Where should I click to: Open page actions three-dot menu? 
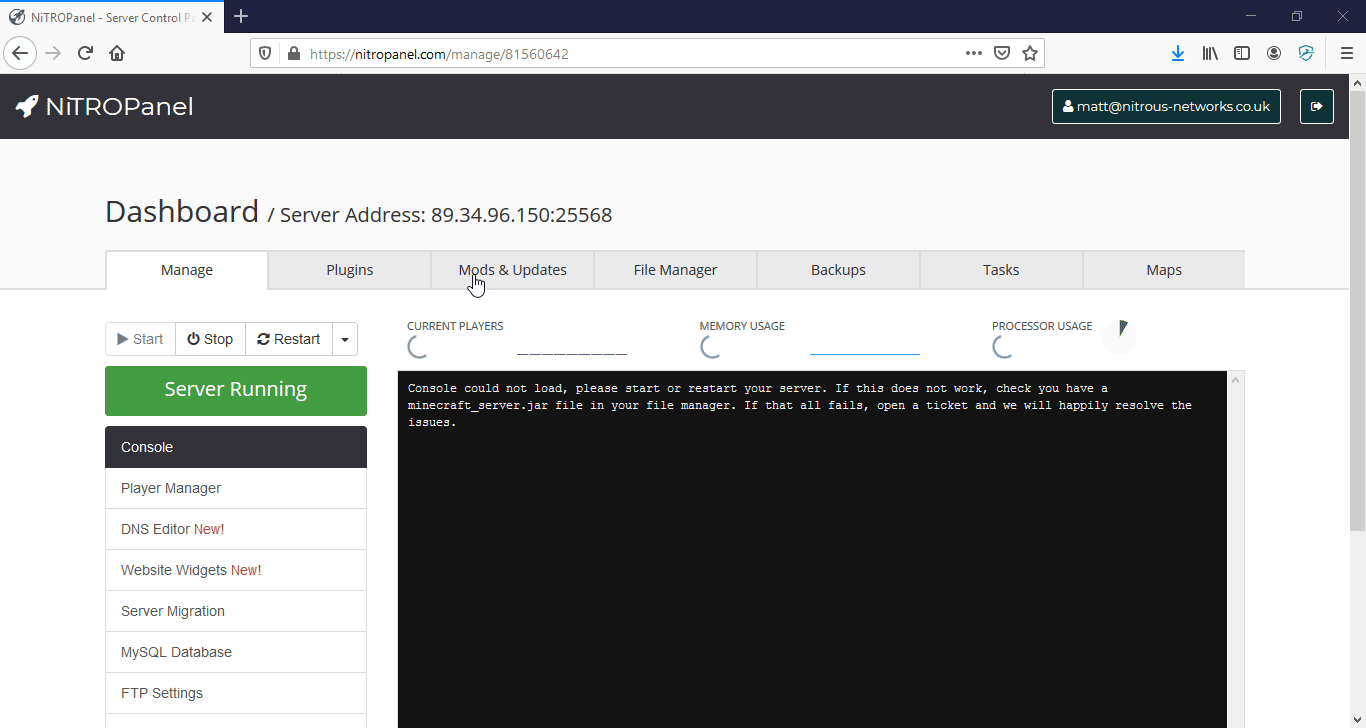[974, 53]
